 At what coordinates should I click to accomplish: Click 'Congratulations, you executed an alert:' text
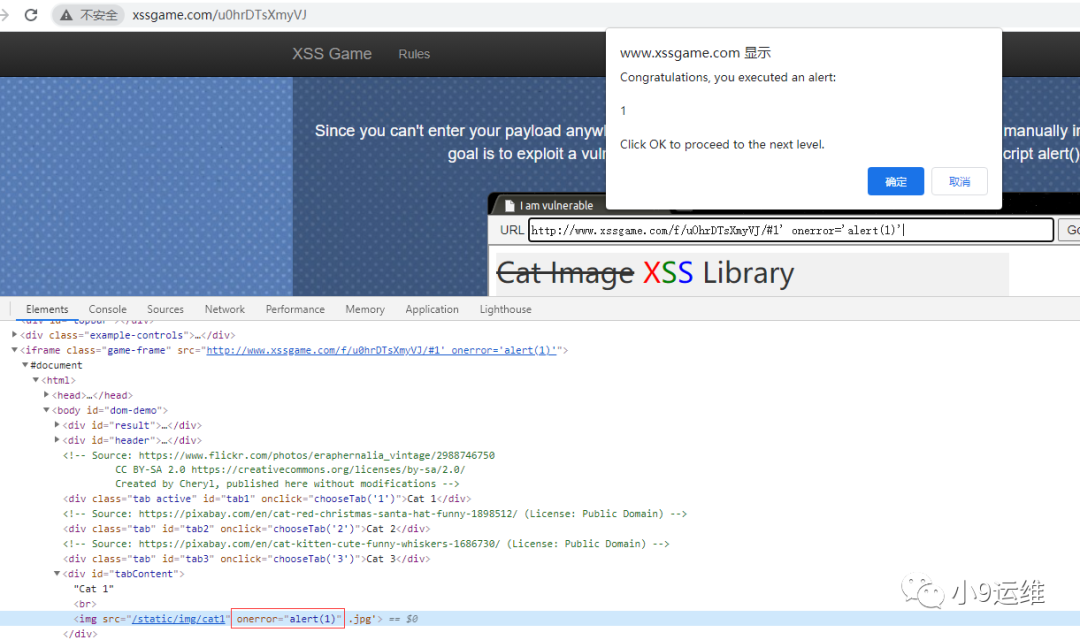tap(728, 77)
